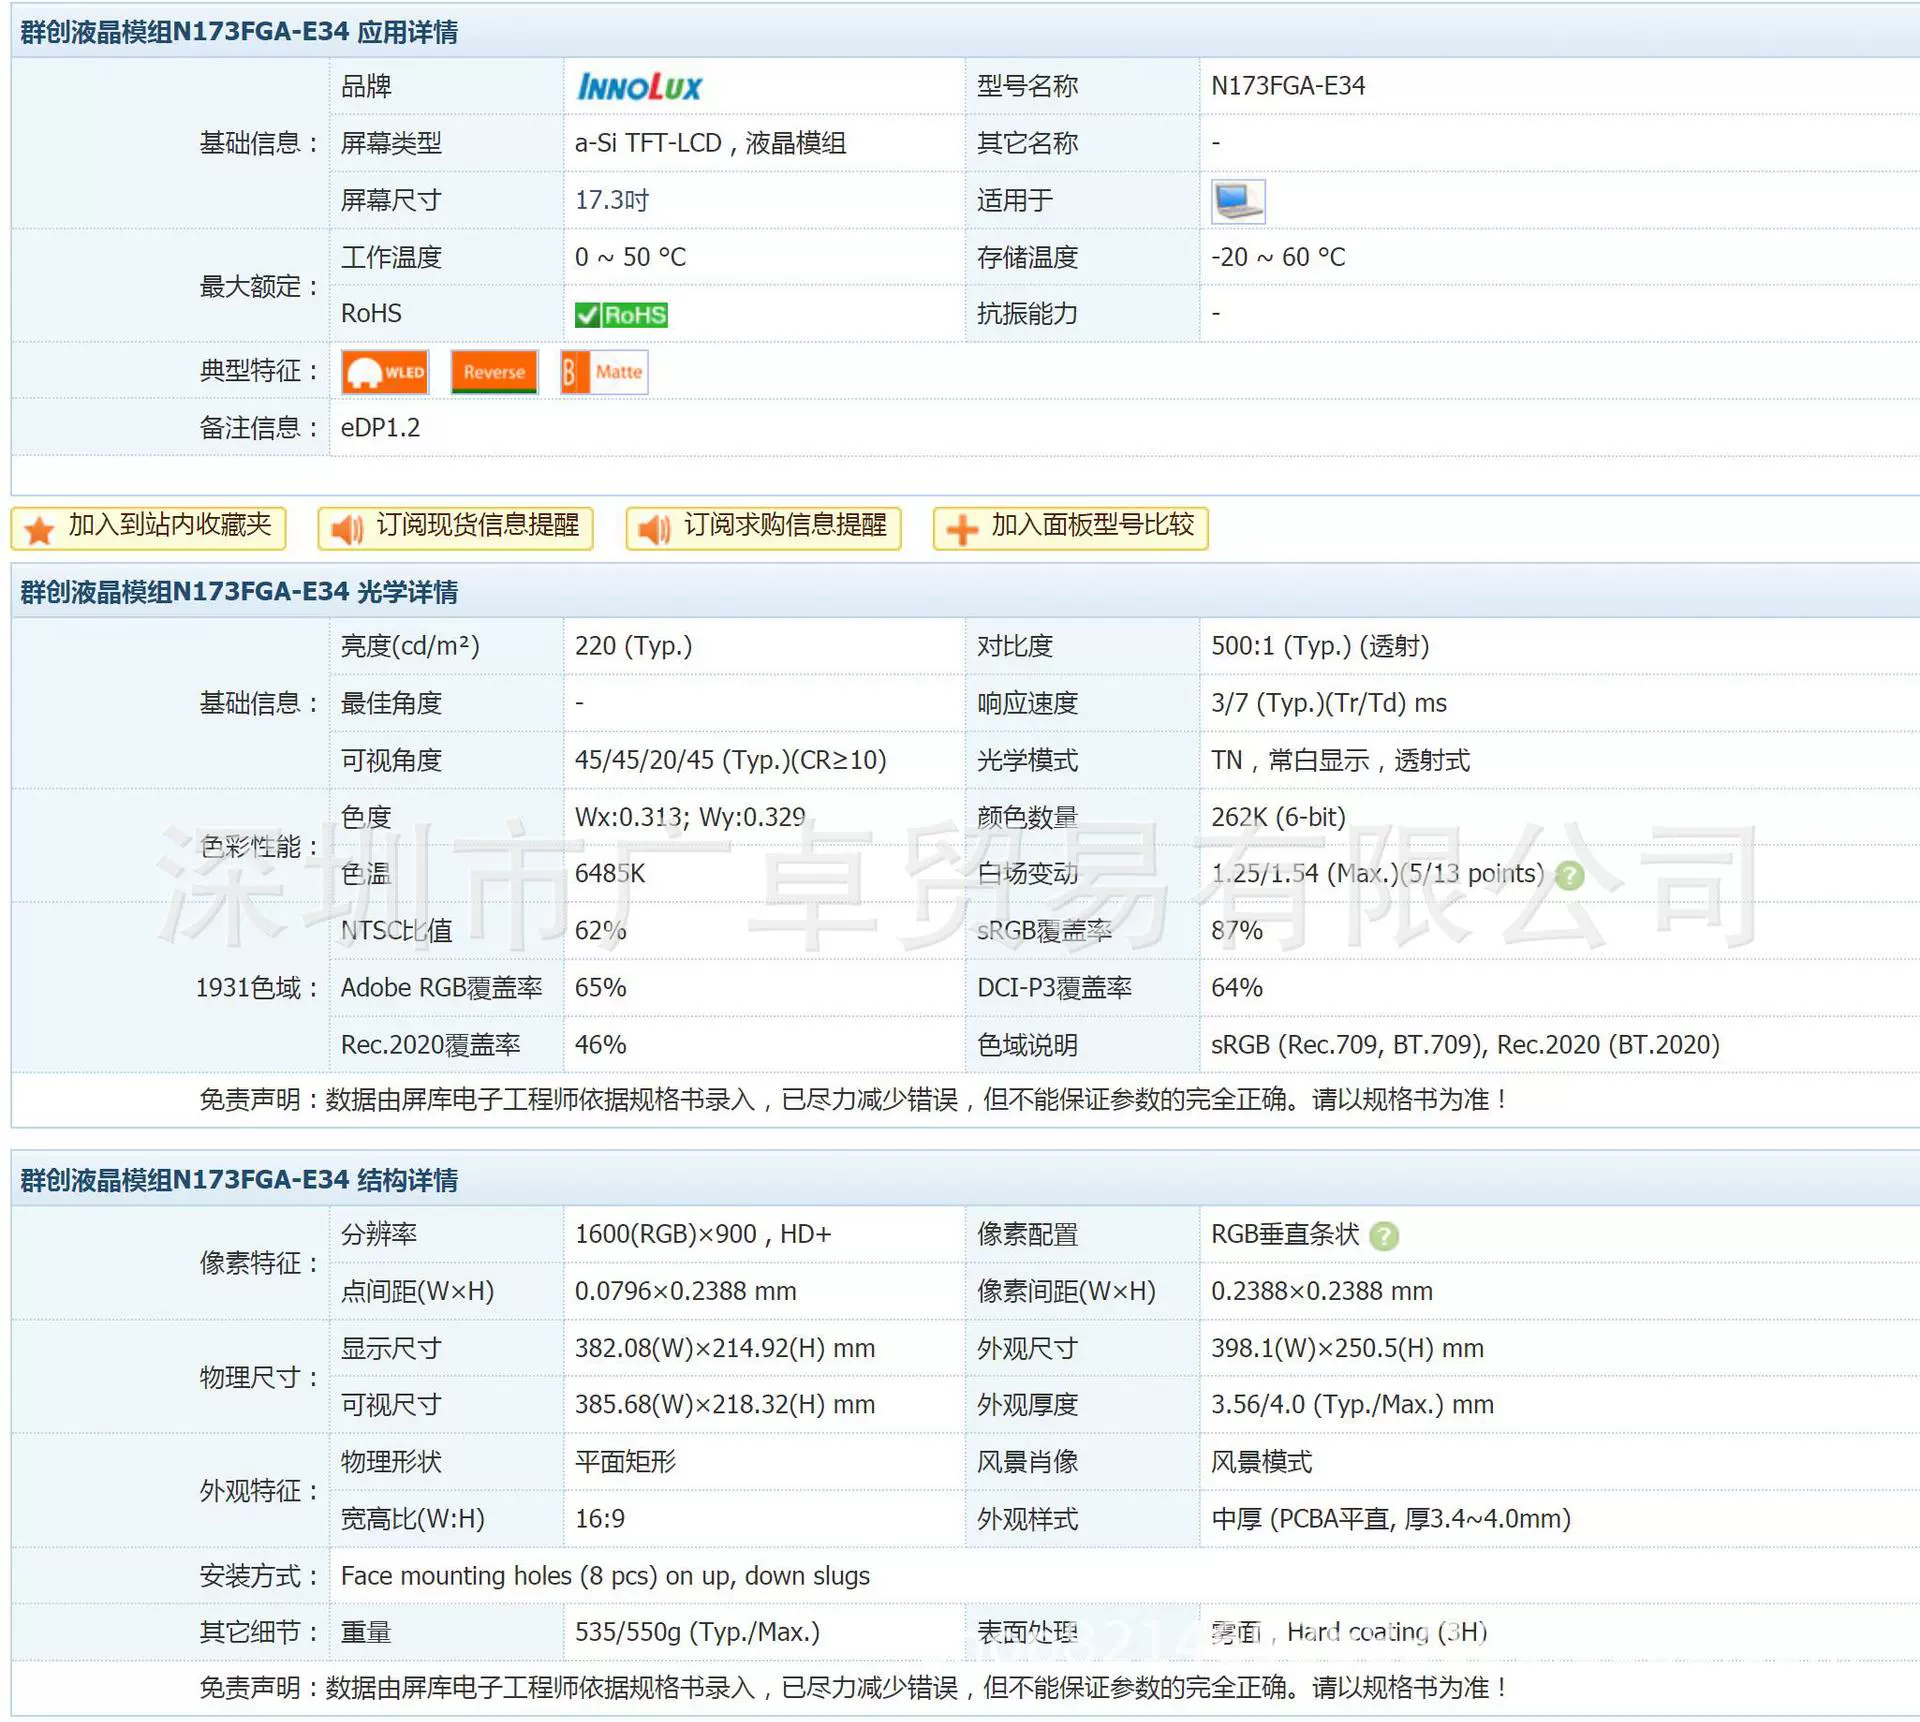Click the Innolux brand logo
The width and height of the screenshot is (1920, 1722).
point(640,87)
